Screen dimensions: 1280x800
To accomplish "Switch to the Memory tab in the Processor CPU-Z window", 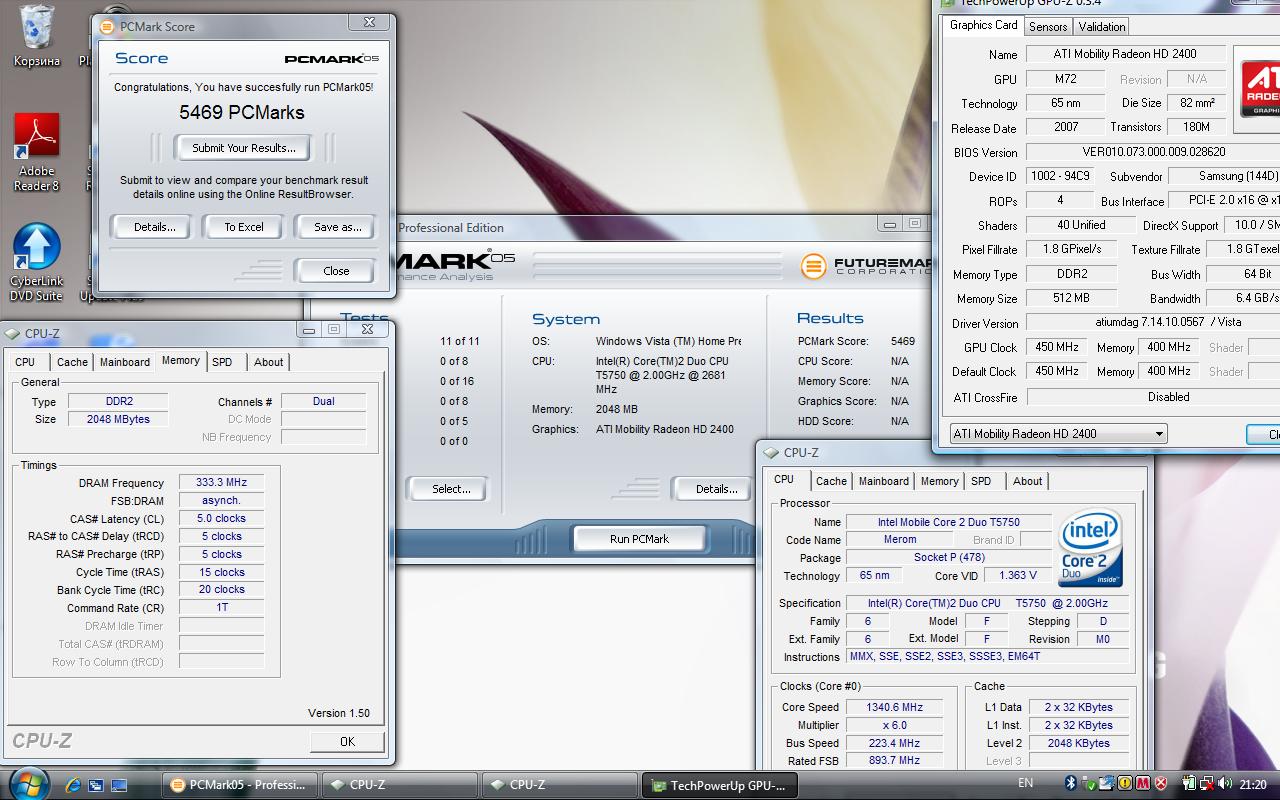I will click(939, 481).
